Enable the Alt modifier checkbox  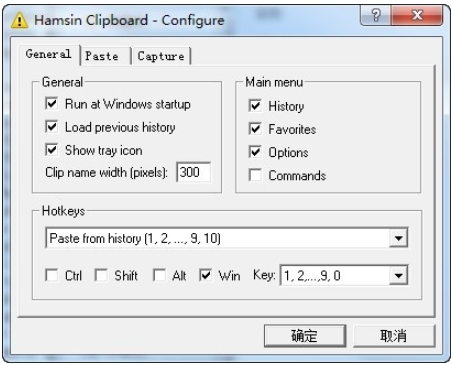(x=159, y=275)
